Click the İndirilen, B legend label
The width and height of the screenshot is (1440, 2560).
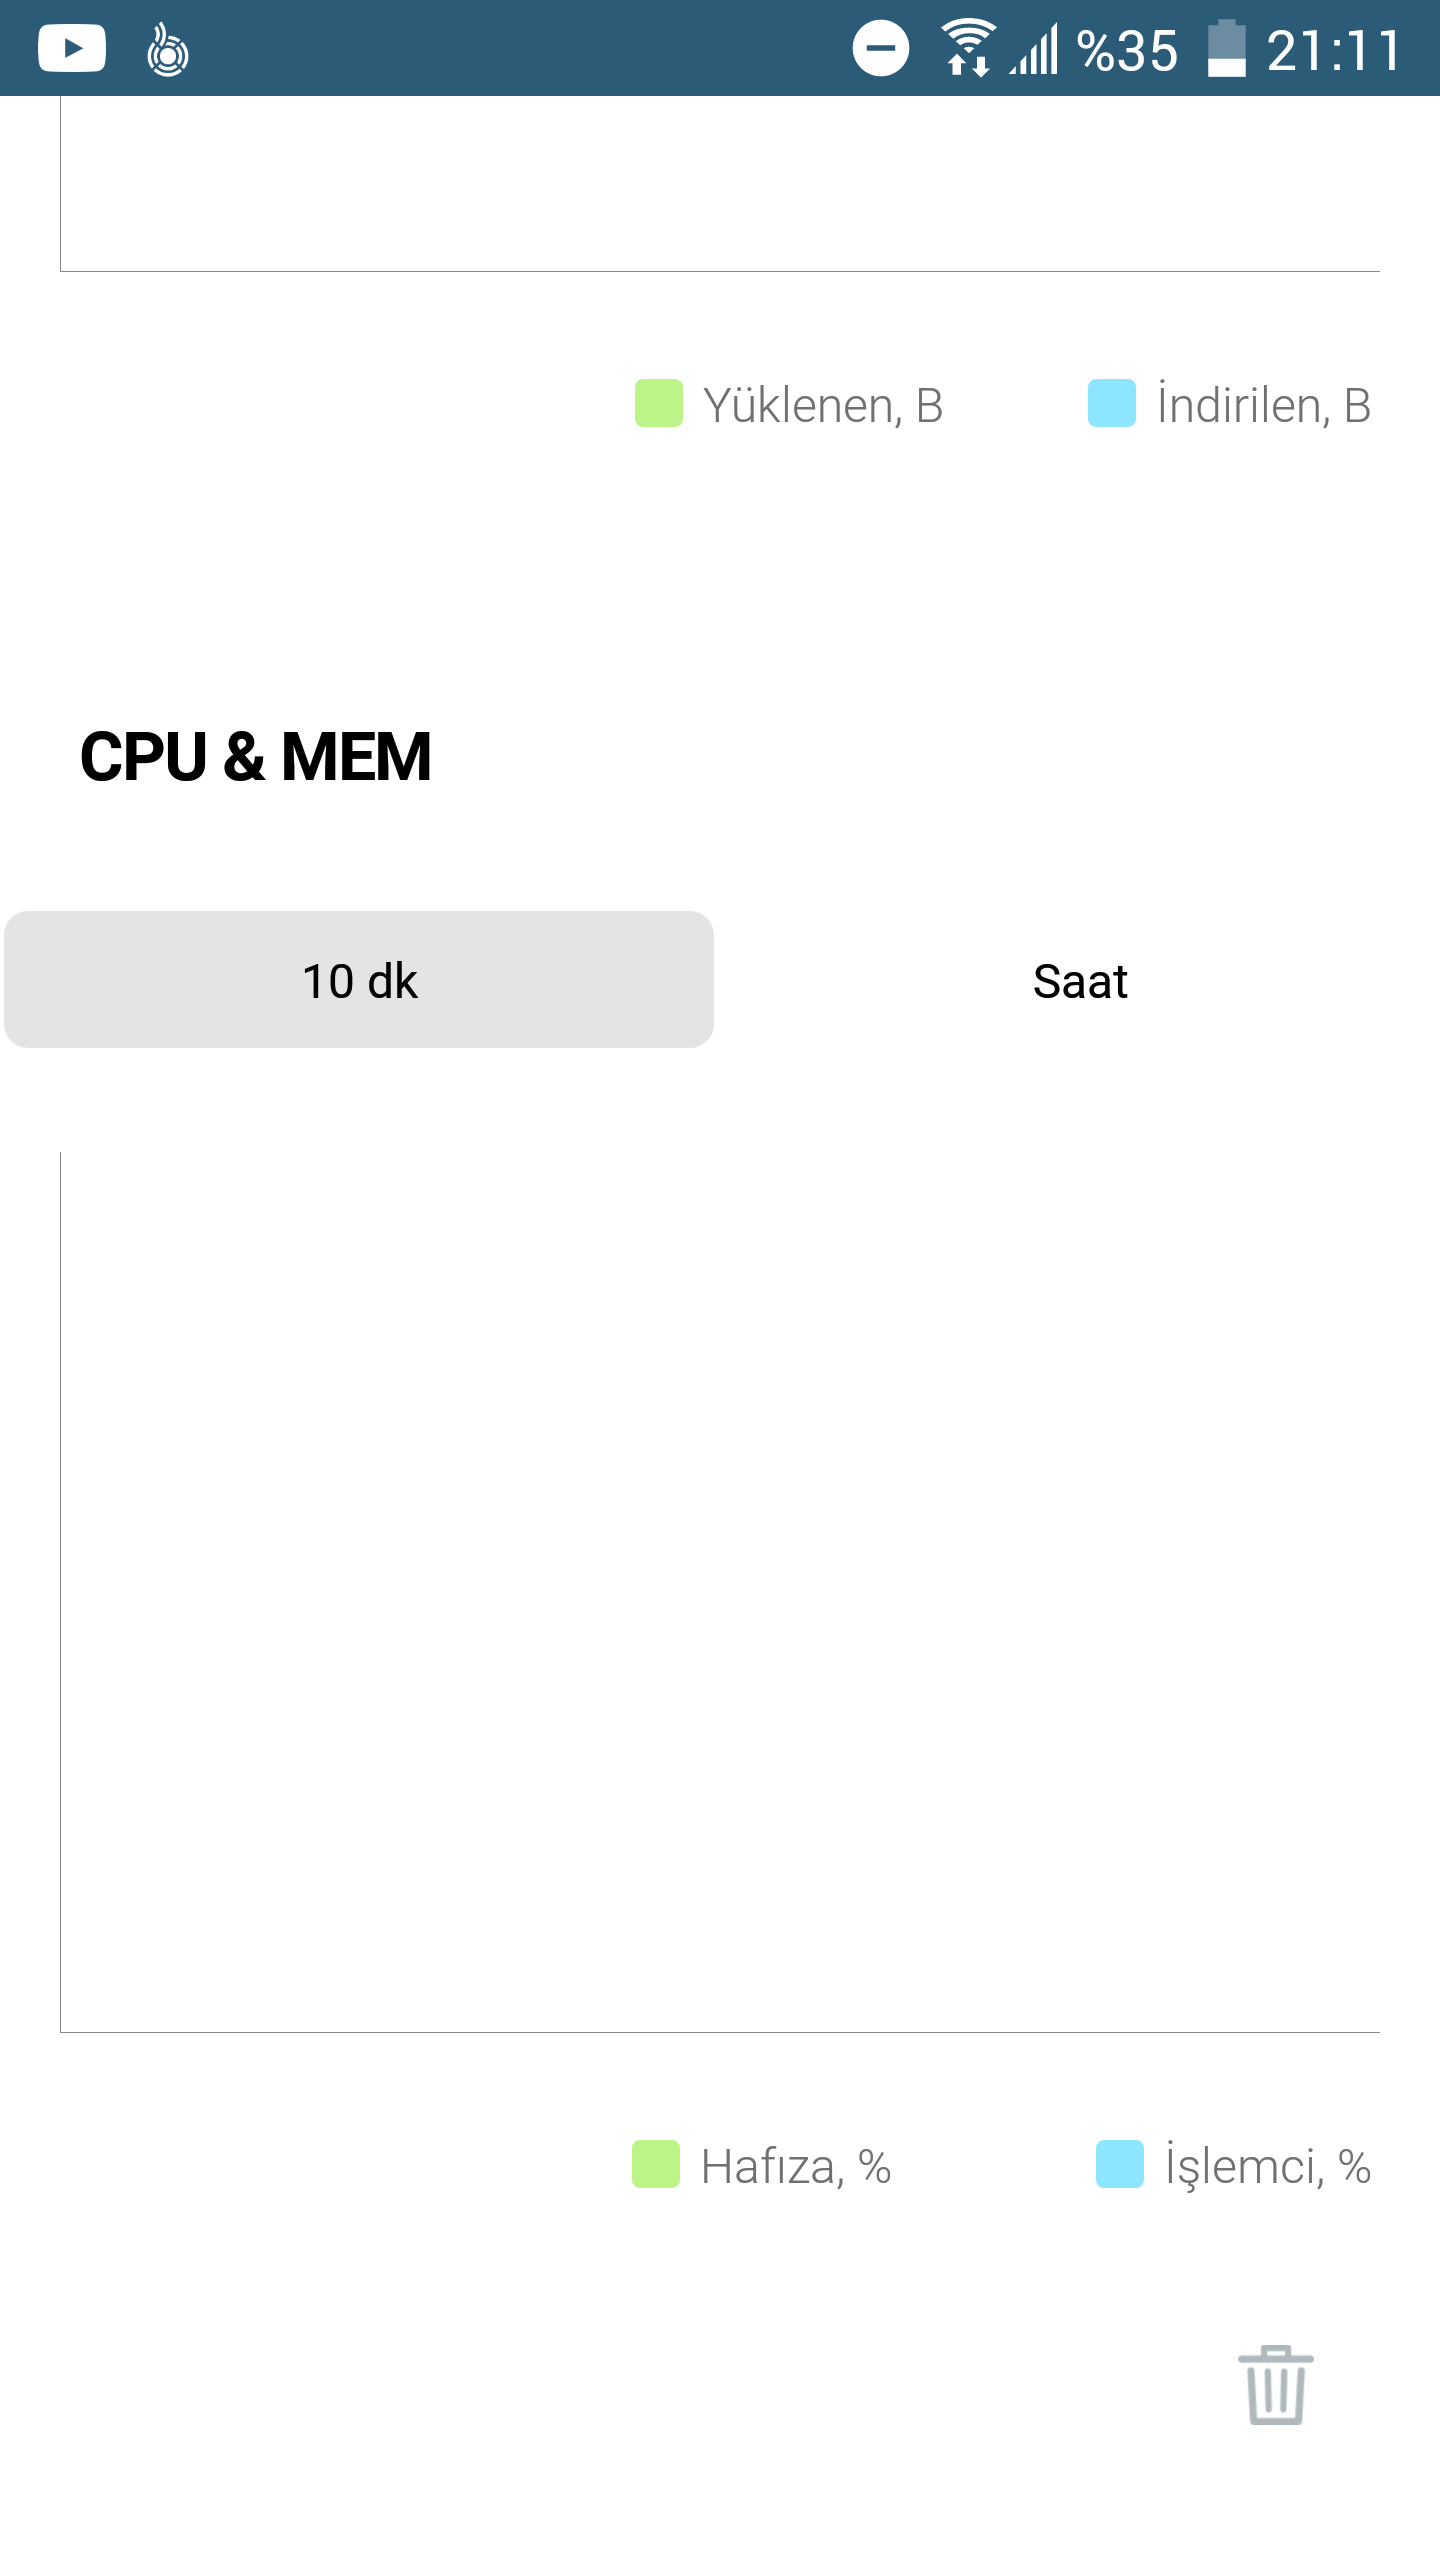[x=1264, y=405]
